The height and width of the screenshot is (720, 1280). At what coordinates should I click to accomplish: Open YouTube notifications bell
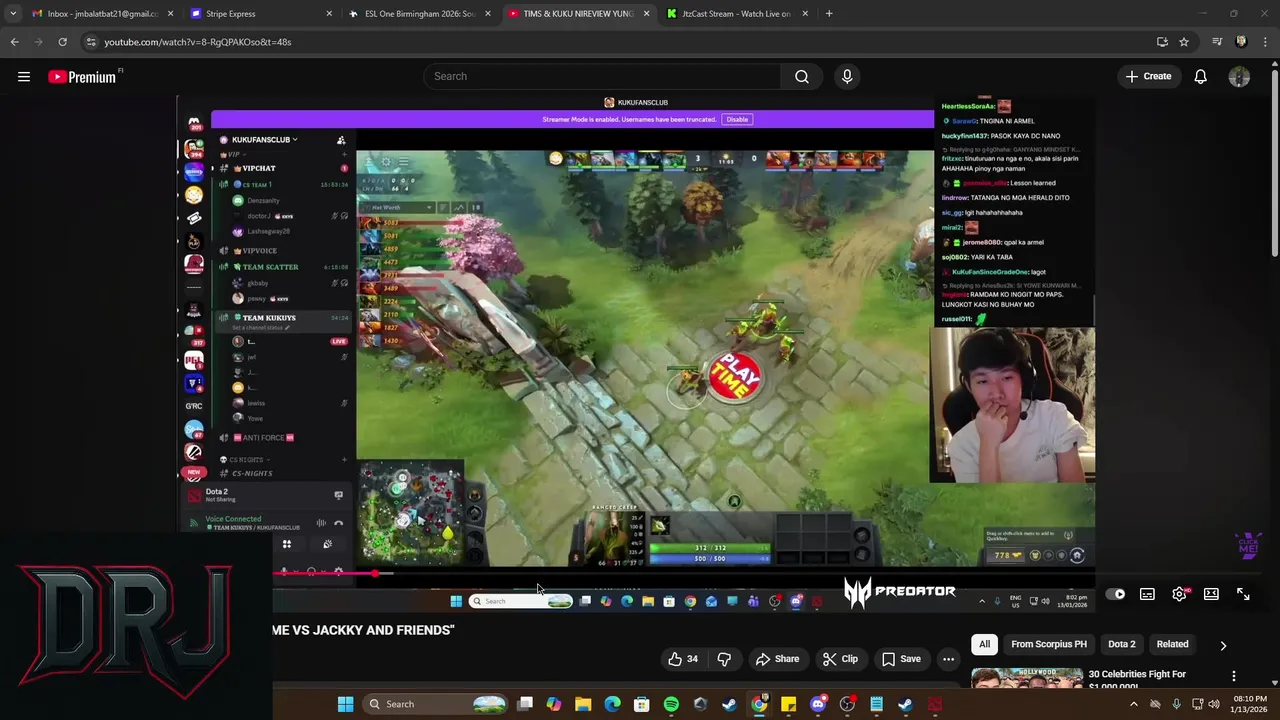pyautogui.click(x=1200, y=77)
